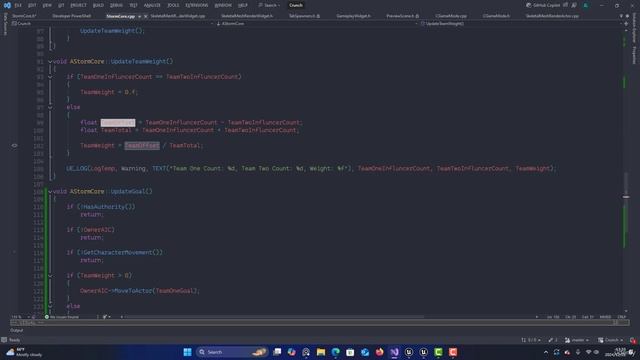Pin the StormCore.cpp tab
This screenshot has width=640, height=360.
pyautogui.click(x=139, y=16)
